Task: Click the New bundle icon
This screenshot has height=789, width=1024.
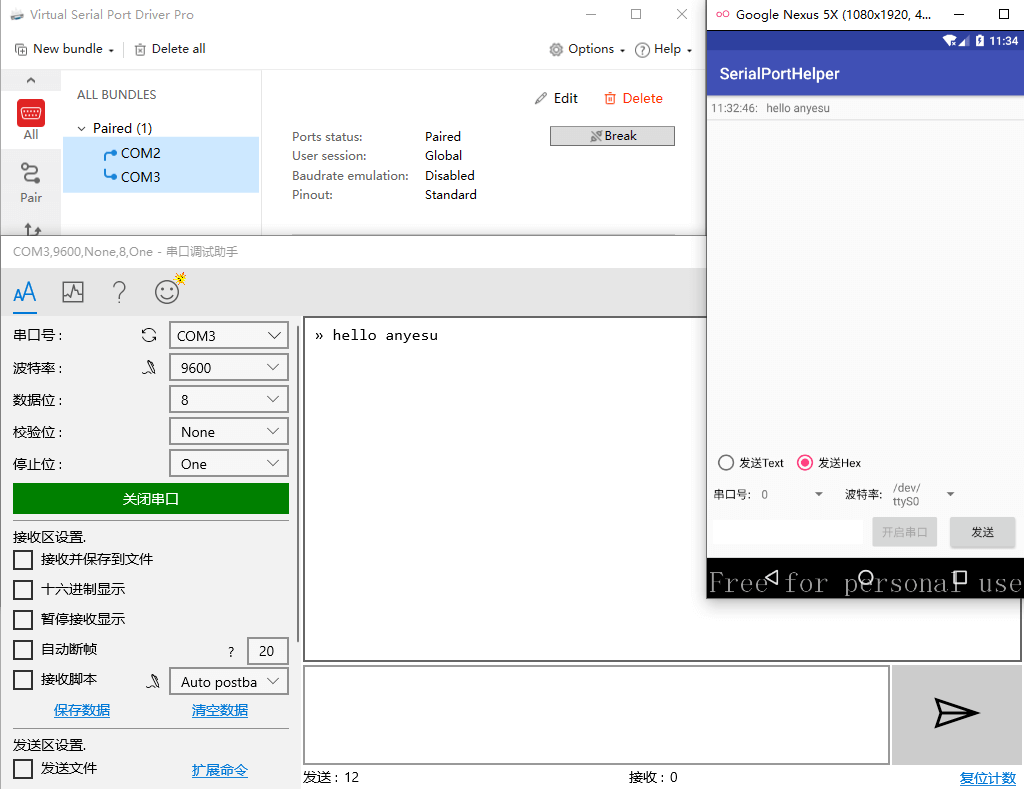Action: click(x=21, y=50)
